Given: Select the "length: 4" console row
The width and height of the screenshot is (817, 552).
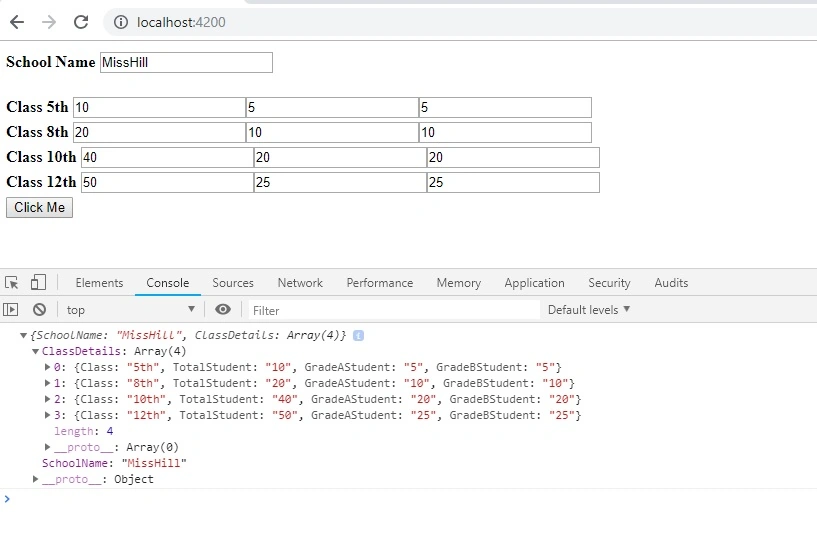Looking at the screenshot, I should (83, 431).
